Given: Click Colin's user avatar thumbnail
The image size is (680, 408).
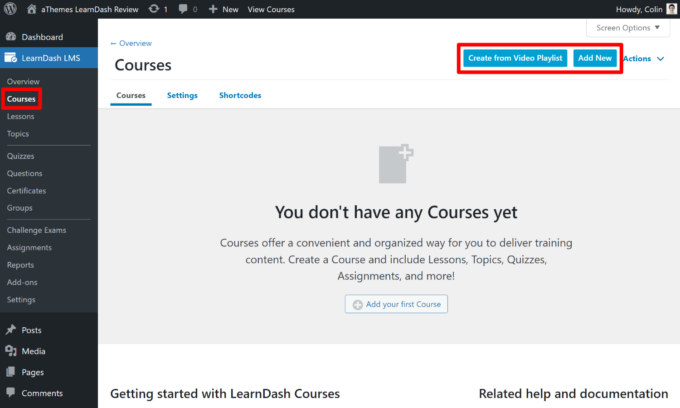Looking at the screenshot, I should (671, 9).
